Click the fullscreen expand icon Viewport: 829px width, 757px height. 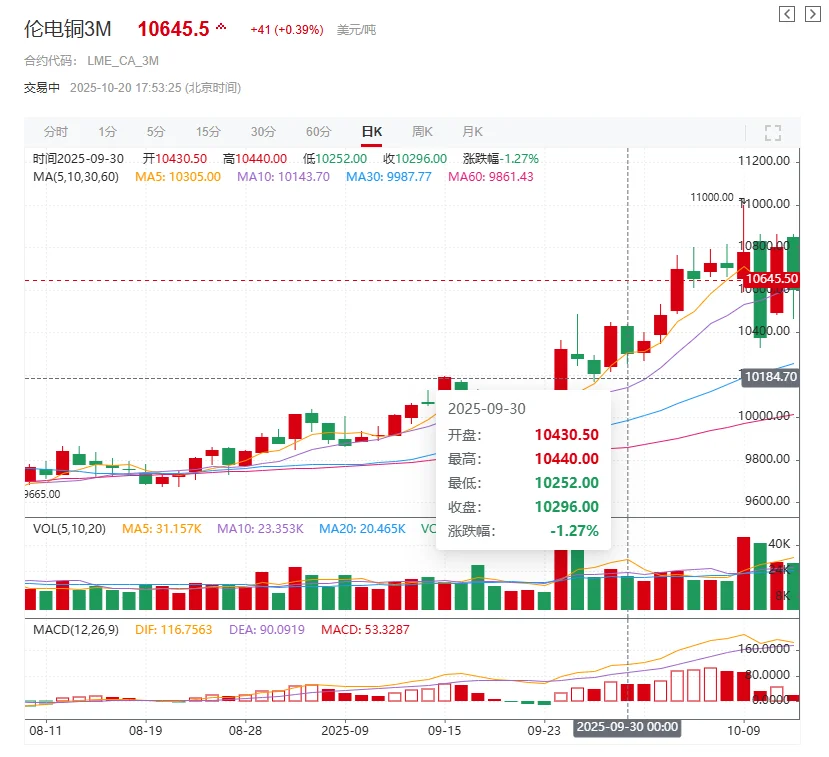[772, 131]
